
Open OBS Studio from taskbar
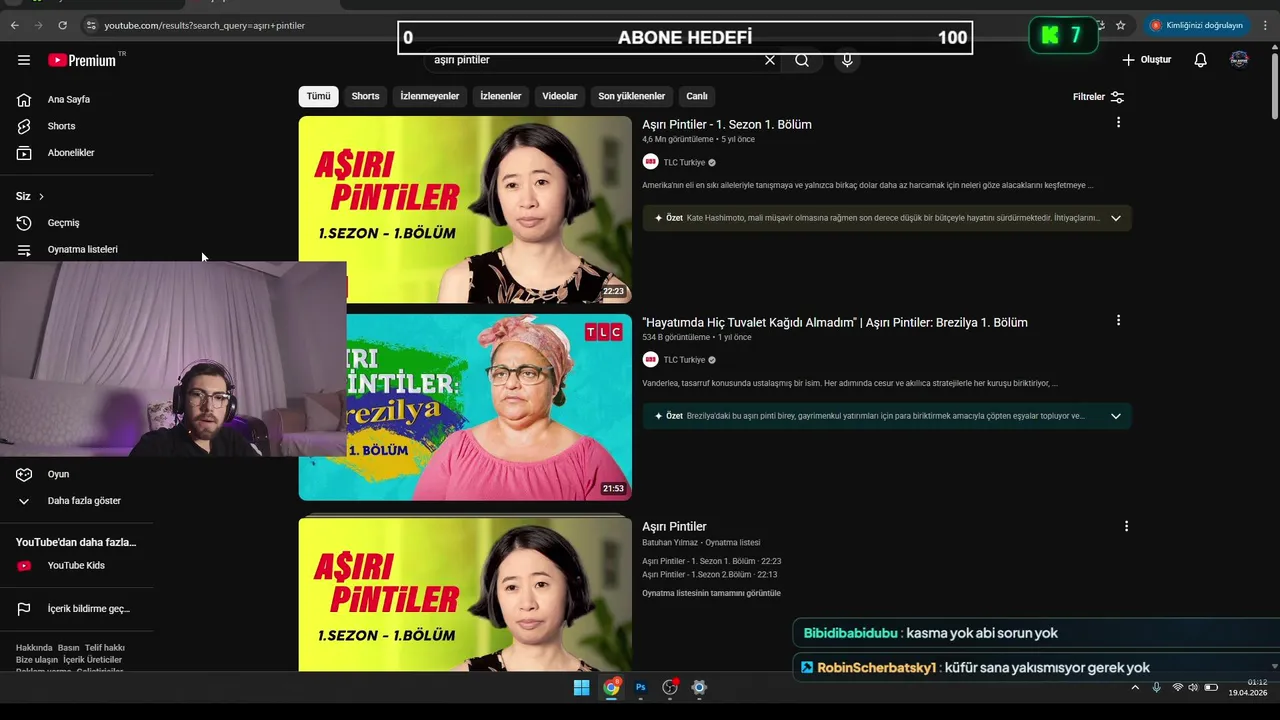click(x=670, y=687)
